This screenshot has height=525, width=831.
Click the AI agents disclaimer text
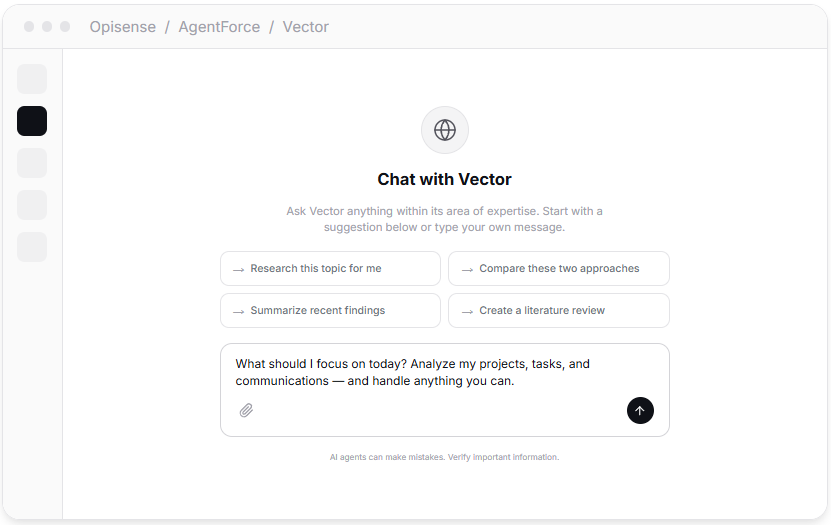(444, 457)
